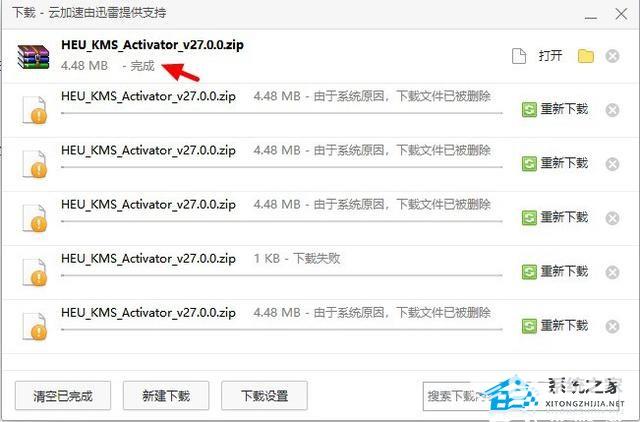The height and width of the screenshot is (422, 640).
Task: Retry the failed 1 KB download
Action: pos(556,272)
